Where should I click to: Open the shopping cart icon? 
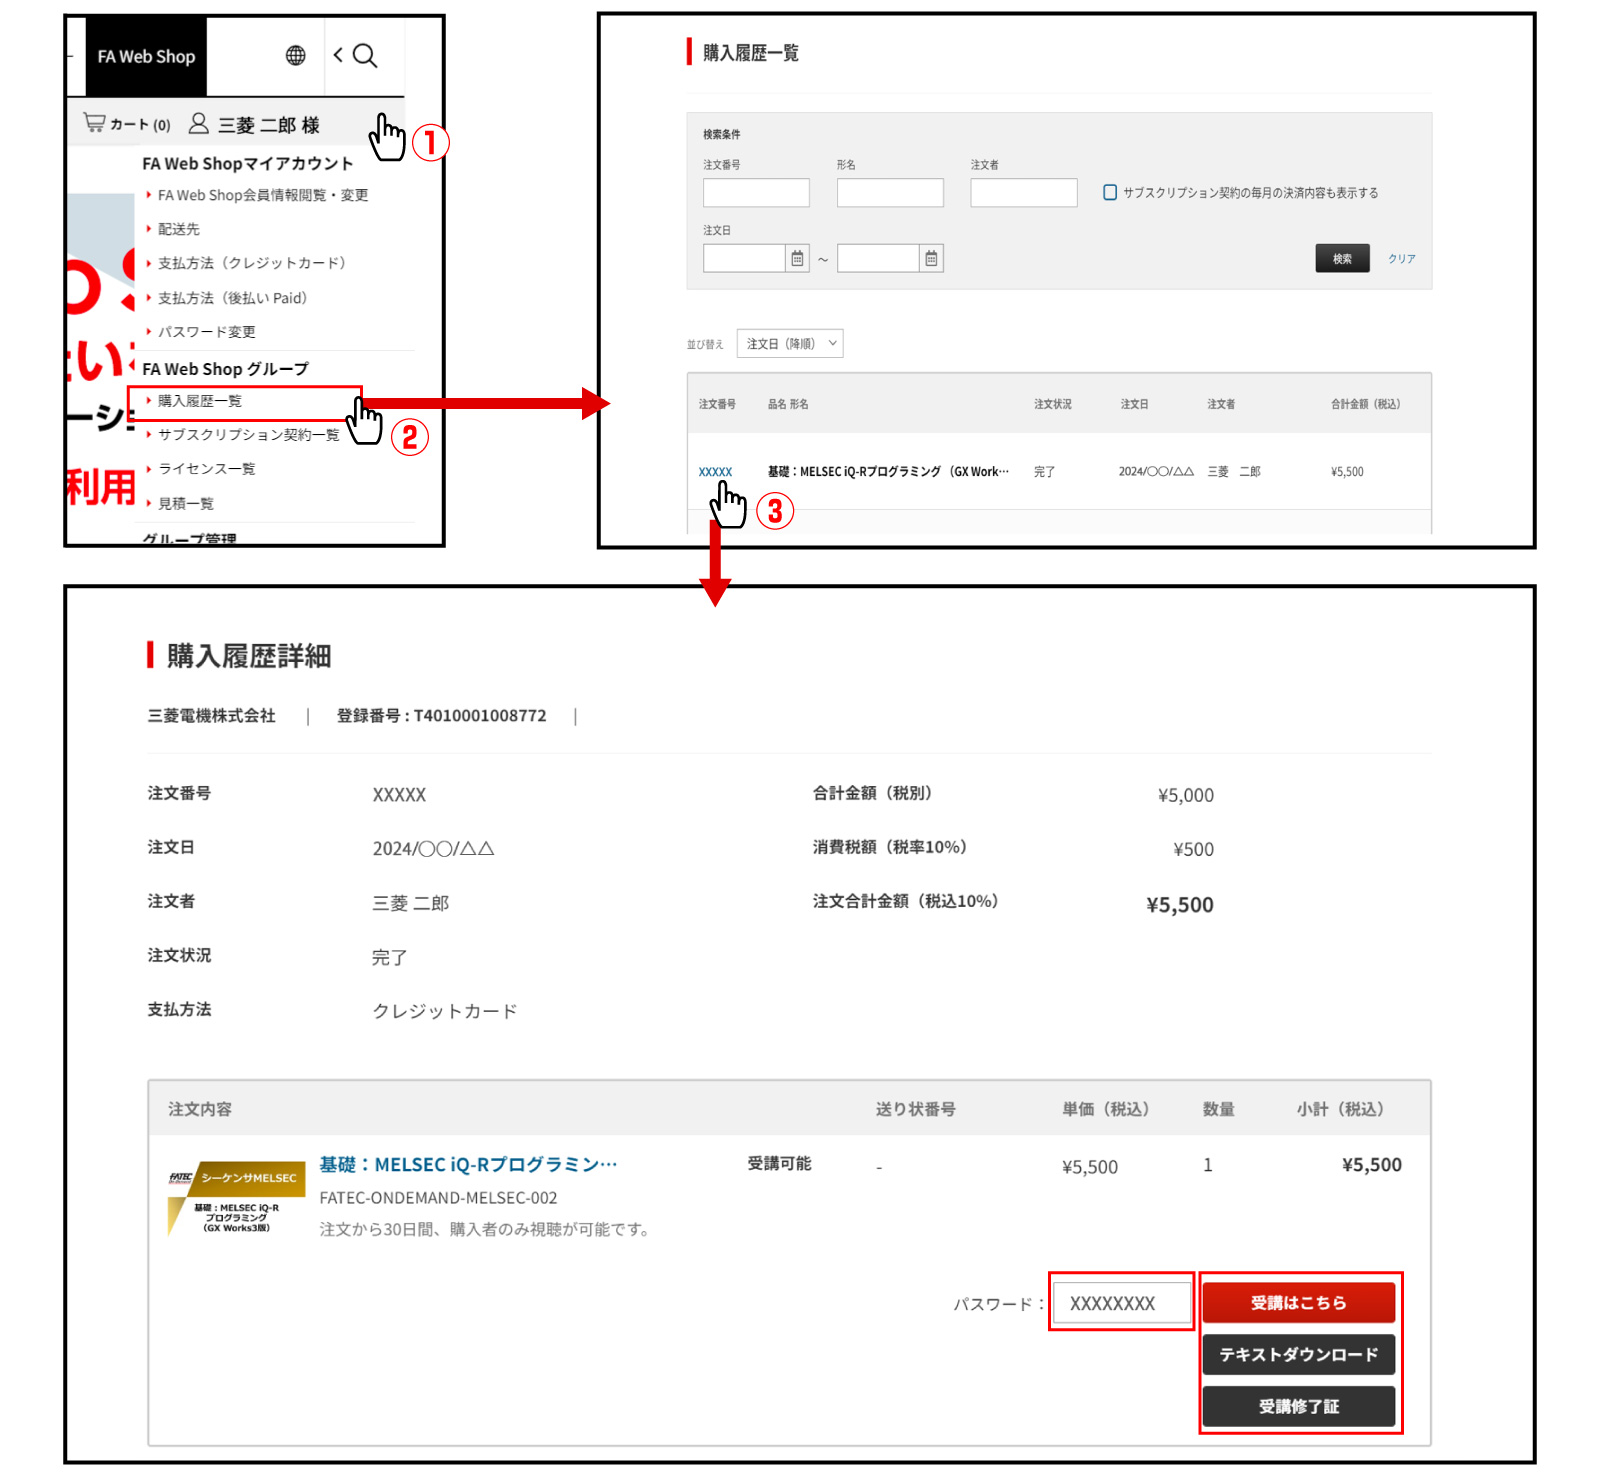coord(94,123)
